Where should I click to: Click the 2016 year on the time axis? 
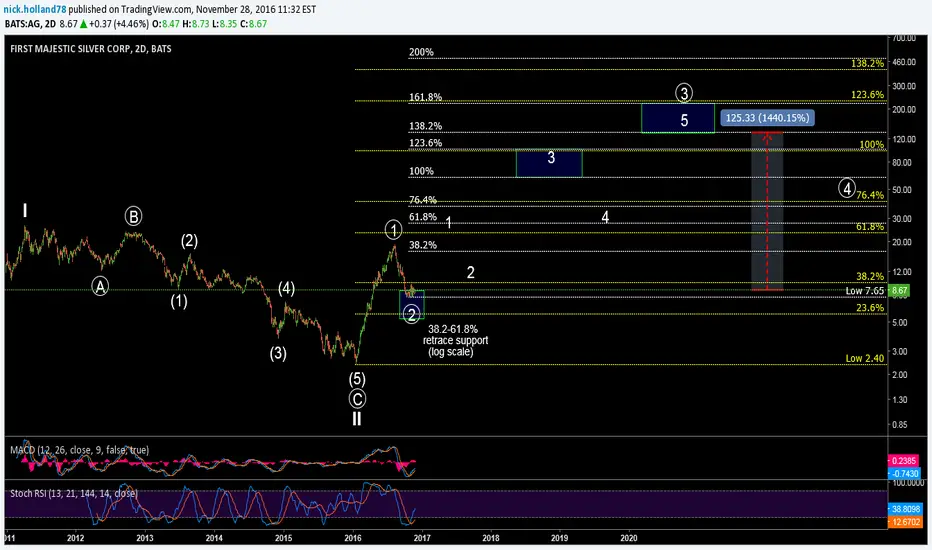click(352, 538)
